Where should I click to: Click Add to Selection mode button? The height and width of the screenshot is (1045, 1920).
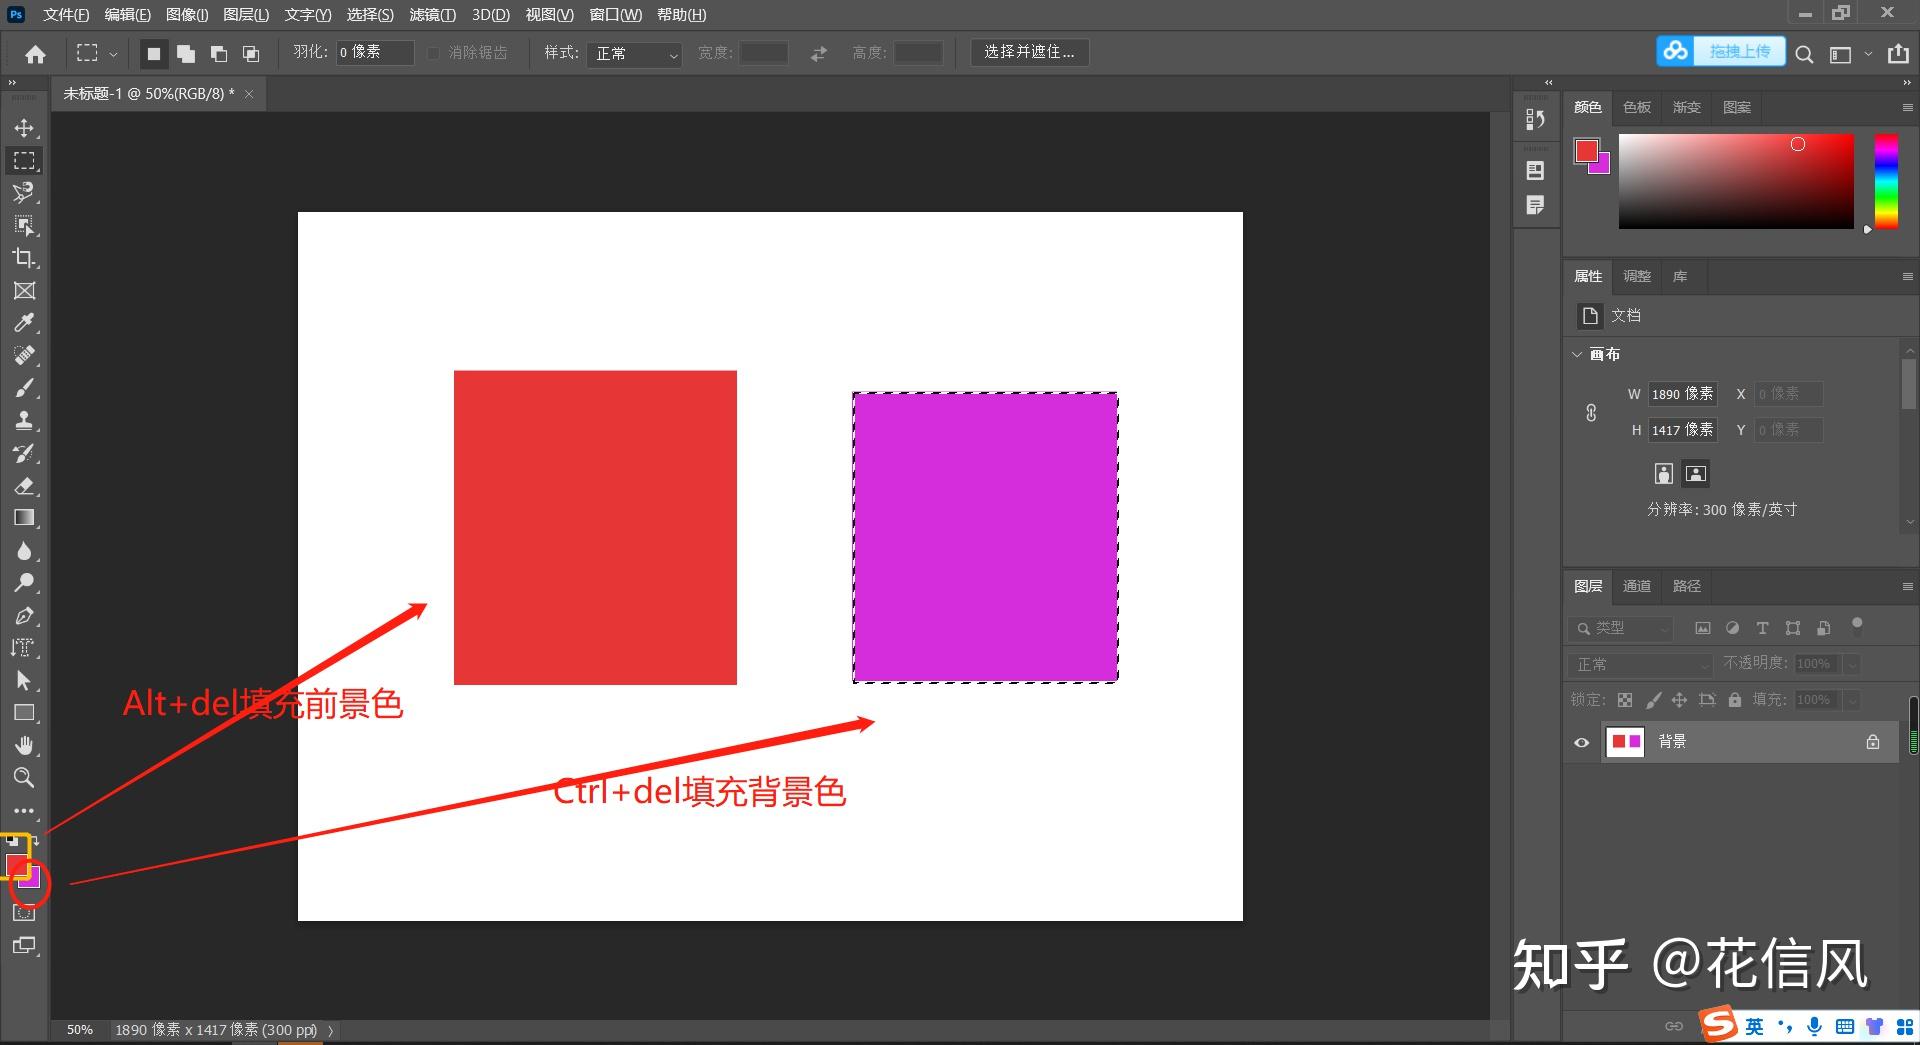[186, 54]
